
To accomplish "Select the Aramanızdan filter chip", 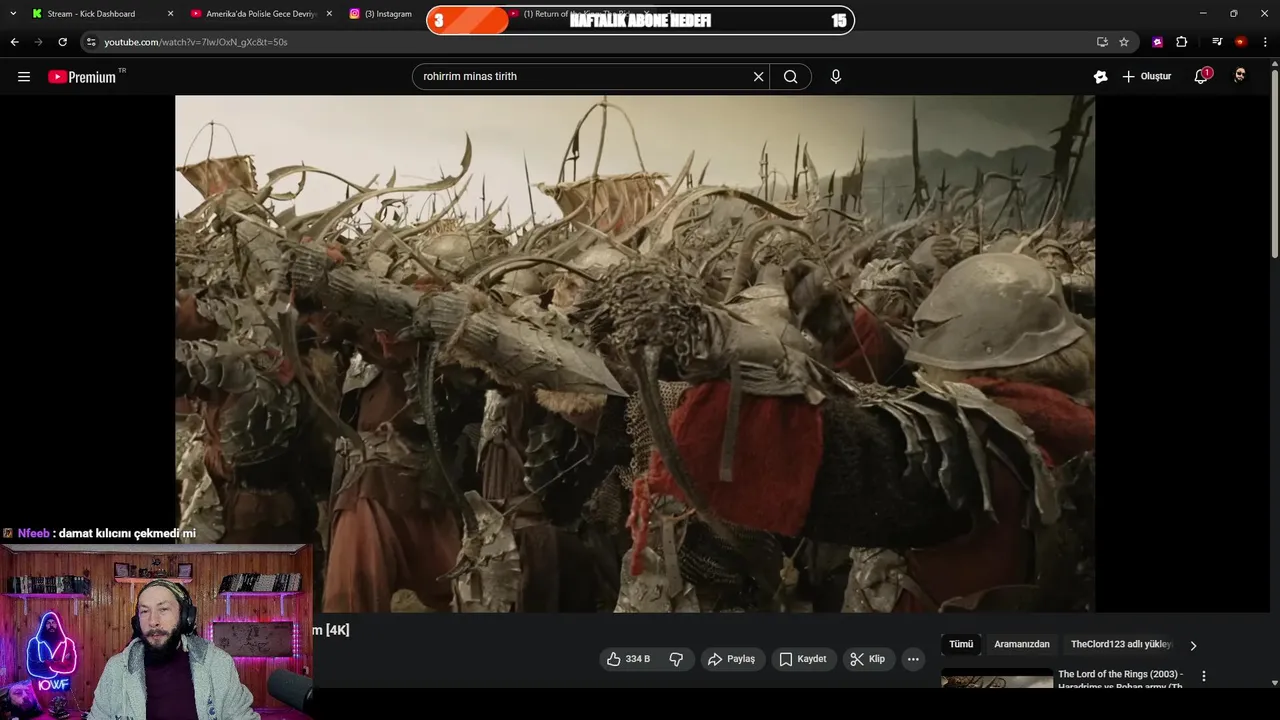I will pos(1022,645).
